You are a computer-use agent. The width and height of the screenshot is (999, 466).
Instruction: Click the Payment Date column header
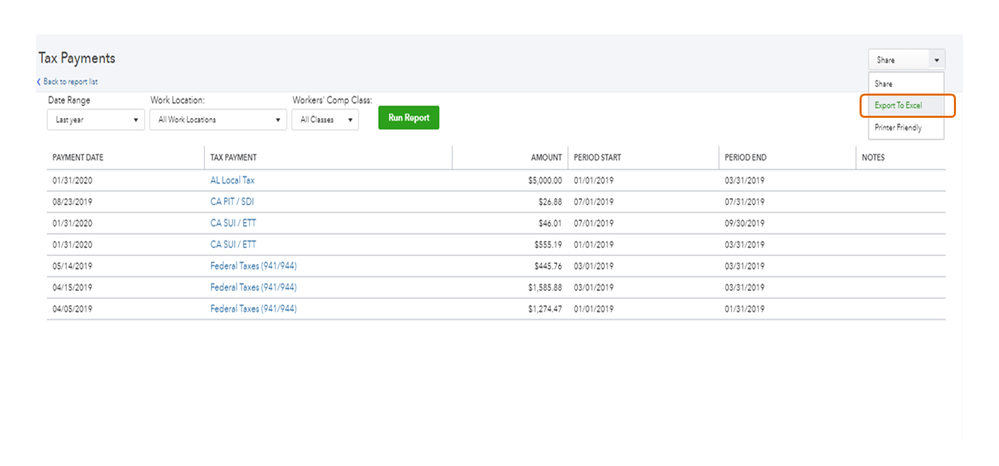click(x=78, y=158)
